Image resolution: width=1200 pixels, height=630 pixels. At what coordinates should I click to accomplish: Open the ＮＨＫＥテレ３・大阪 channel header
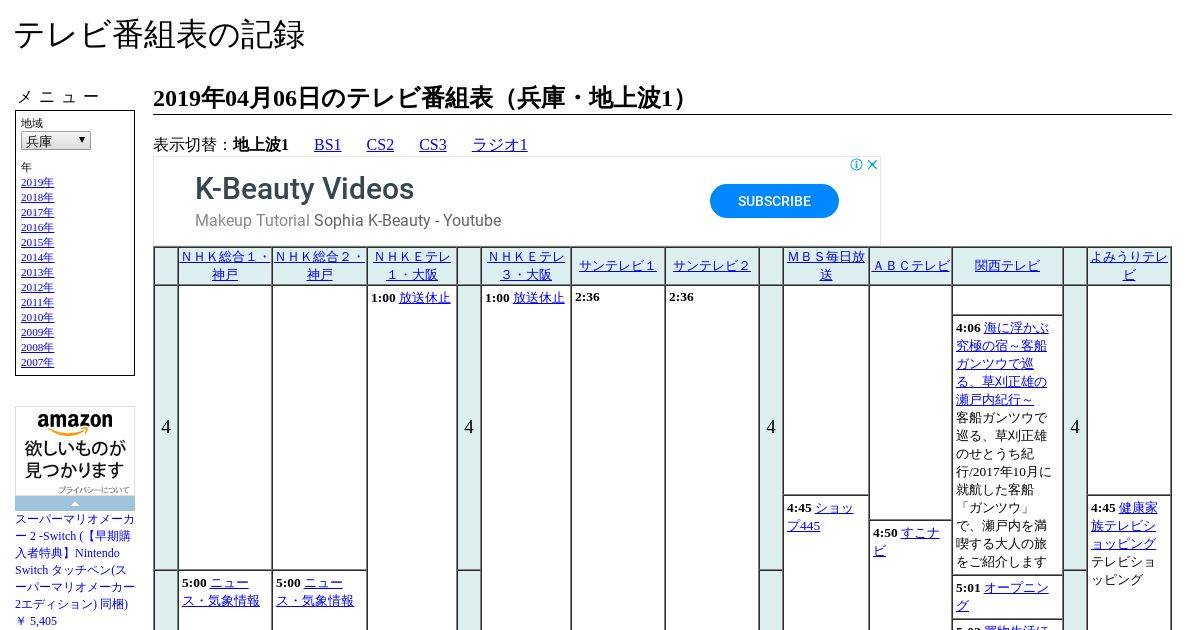pyautogui.click(x=526, y=266)
